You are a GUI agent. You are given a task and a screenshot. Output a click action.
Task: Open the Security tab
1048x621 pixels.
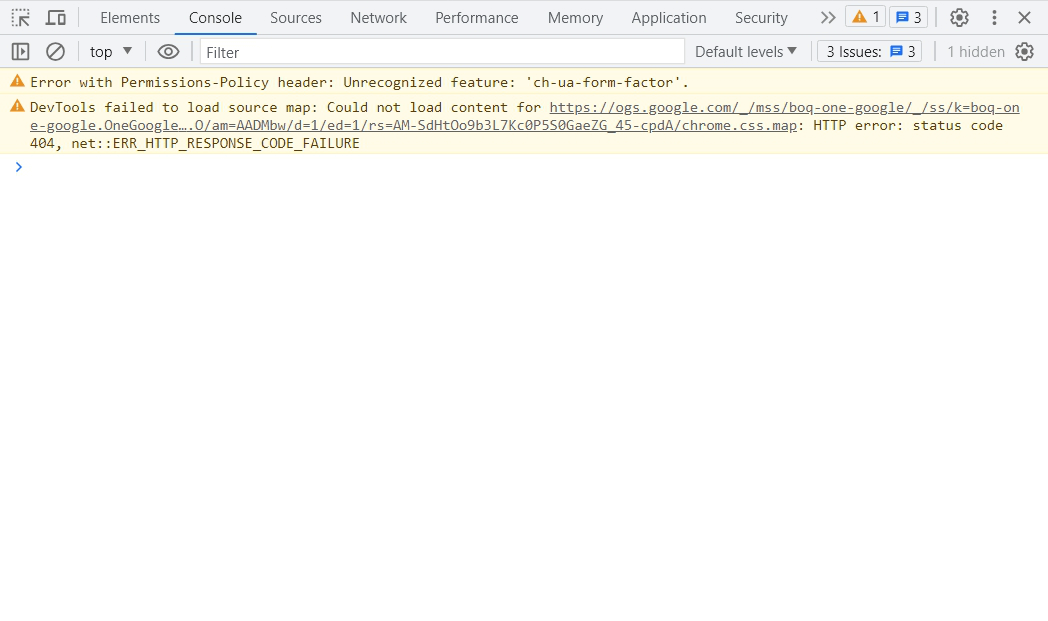coord(761,18)
